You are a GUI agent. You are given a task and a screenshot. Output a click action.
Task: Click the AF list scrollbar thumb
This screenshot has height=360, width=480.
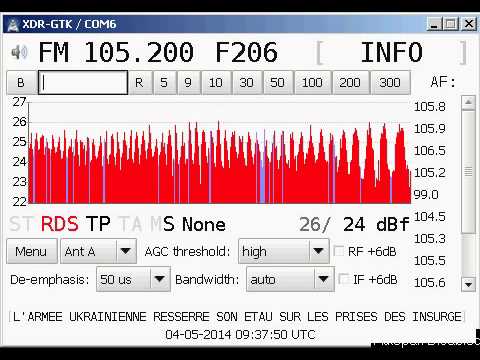[468, 172]
